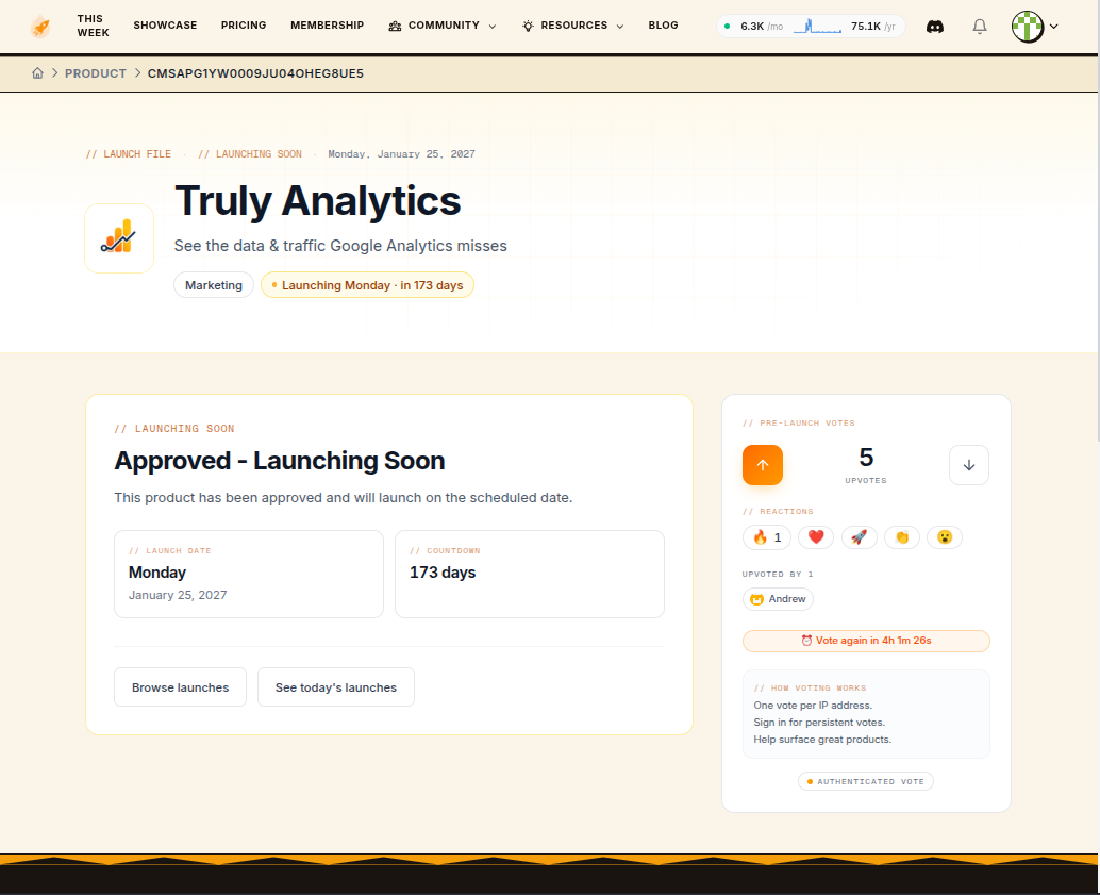Open the Pricing menu item
This screenshot has width=1100, height=895.
pyautogui.click(x=243, y=25)
